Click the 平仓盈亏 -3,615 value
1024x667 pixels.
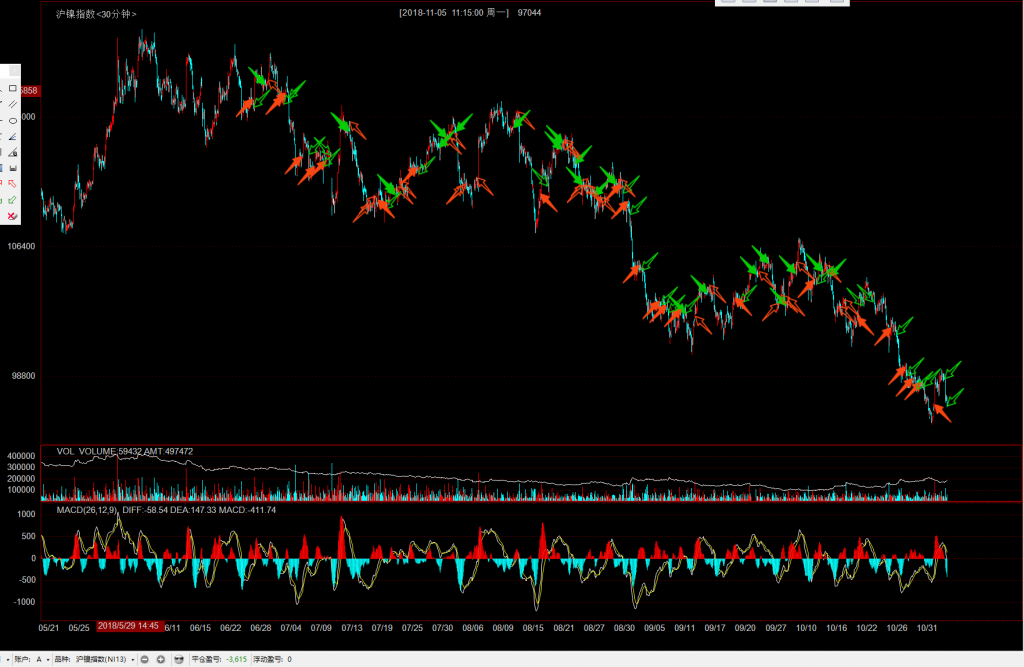point(236,659)
